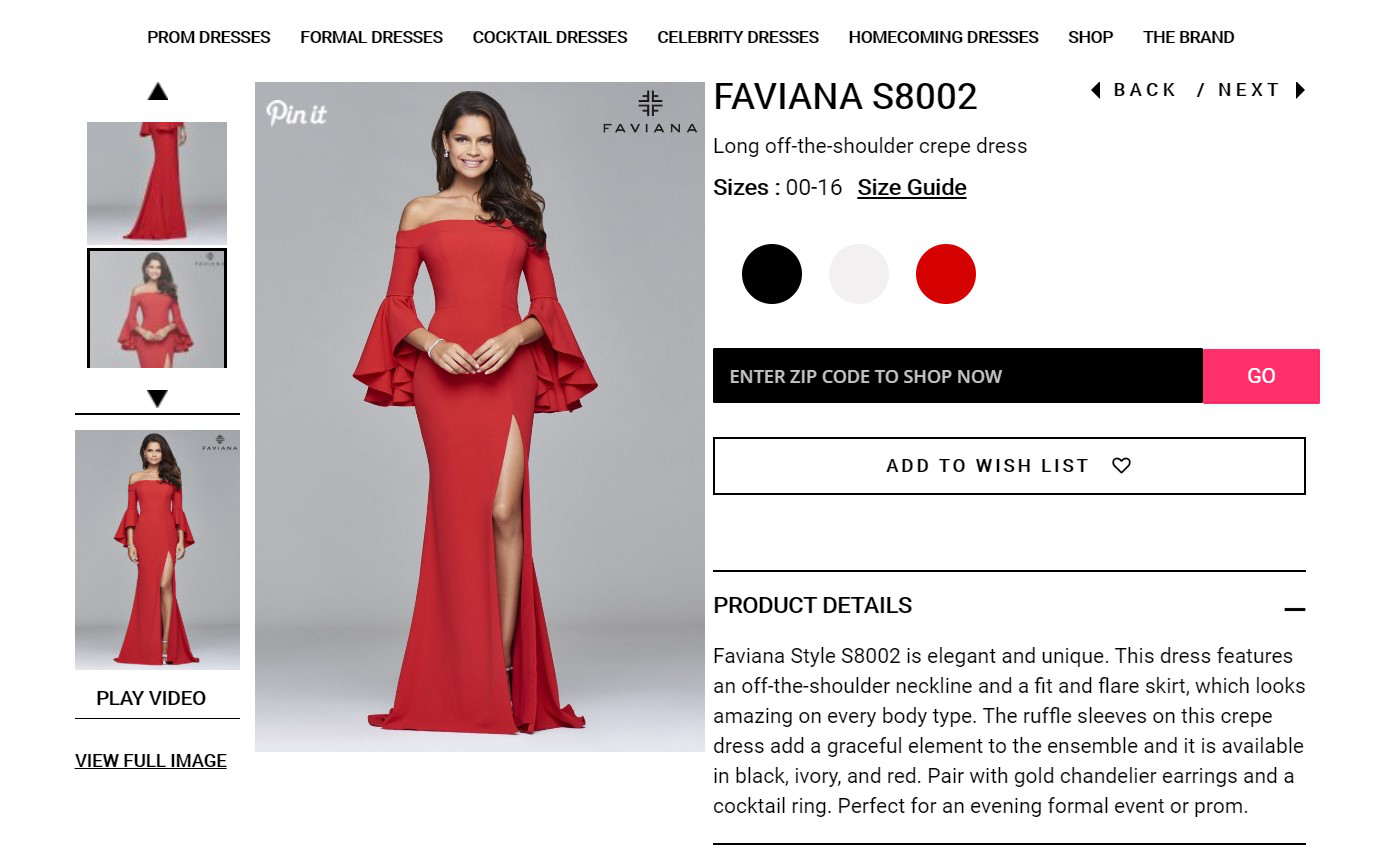Screen dimensions: 1393x849
Task: Play the dress video
Action: coord(151,698)
